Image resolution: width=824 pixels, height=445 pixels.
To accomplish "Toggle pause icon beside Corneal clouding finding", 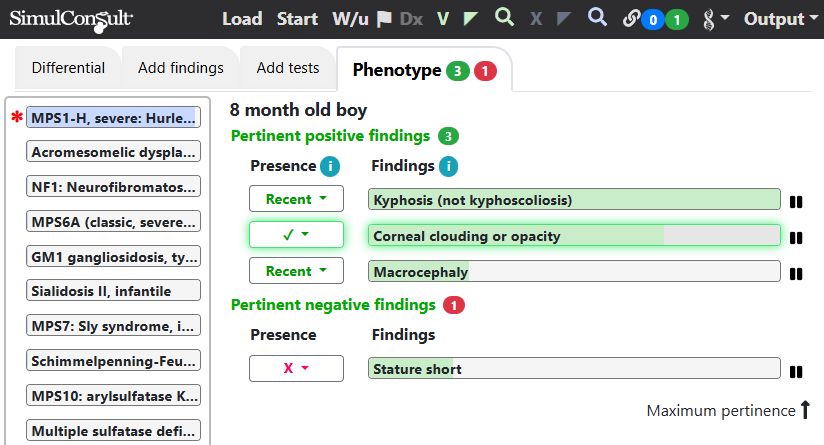I will [x=796, y=238].
